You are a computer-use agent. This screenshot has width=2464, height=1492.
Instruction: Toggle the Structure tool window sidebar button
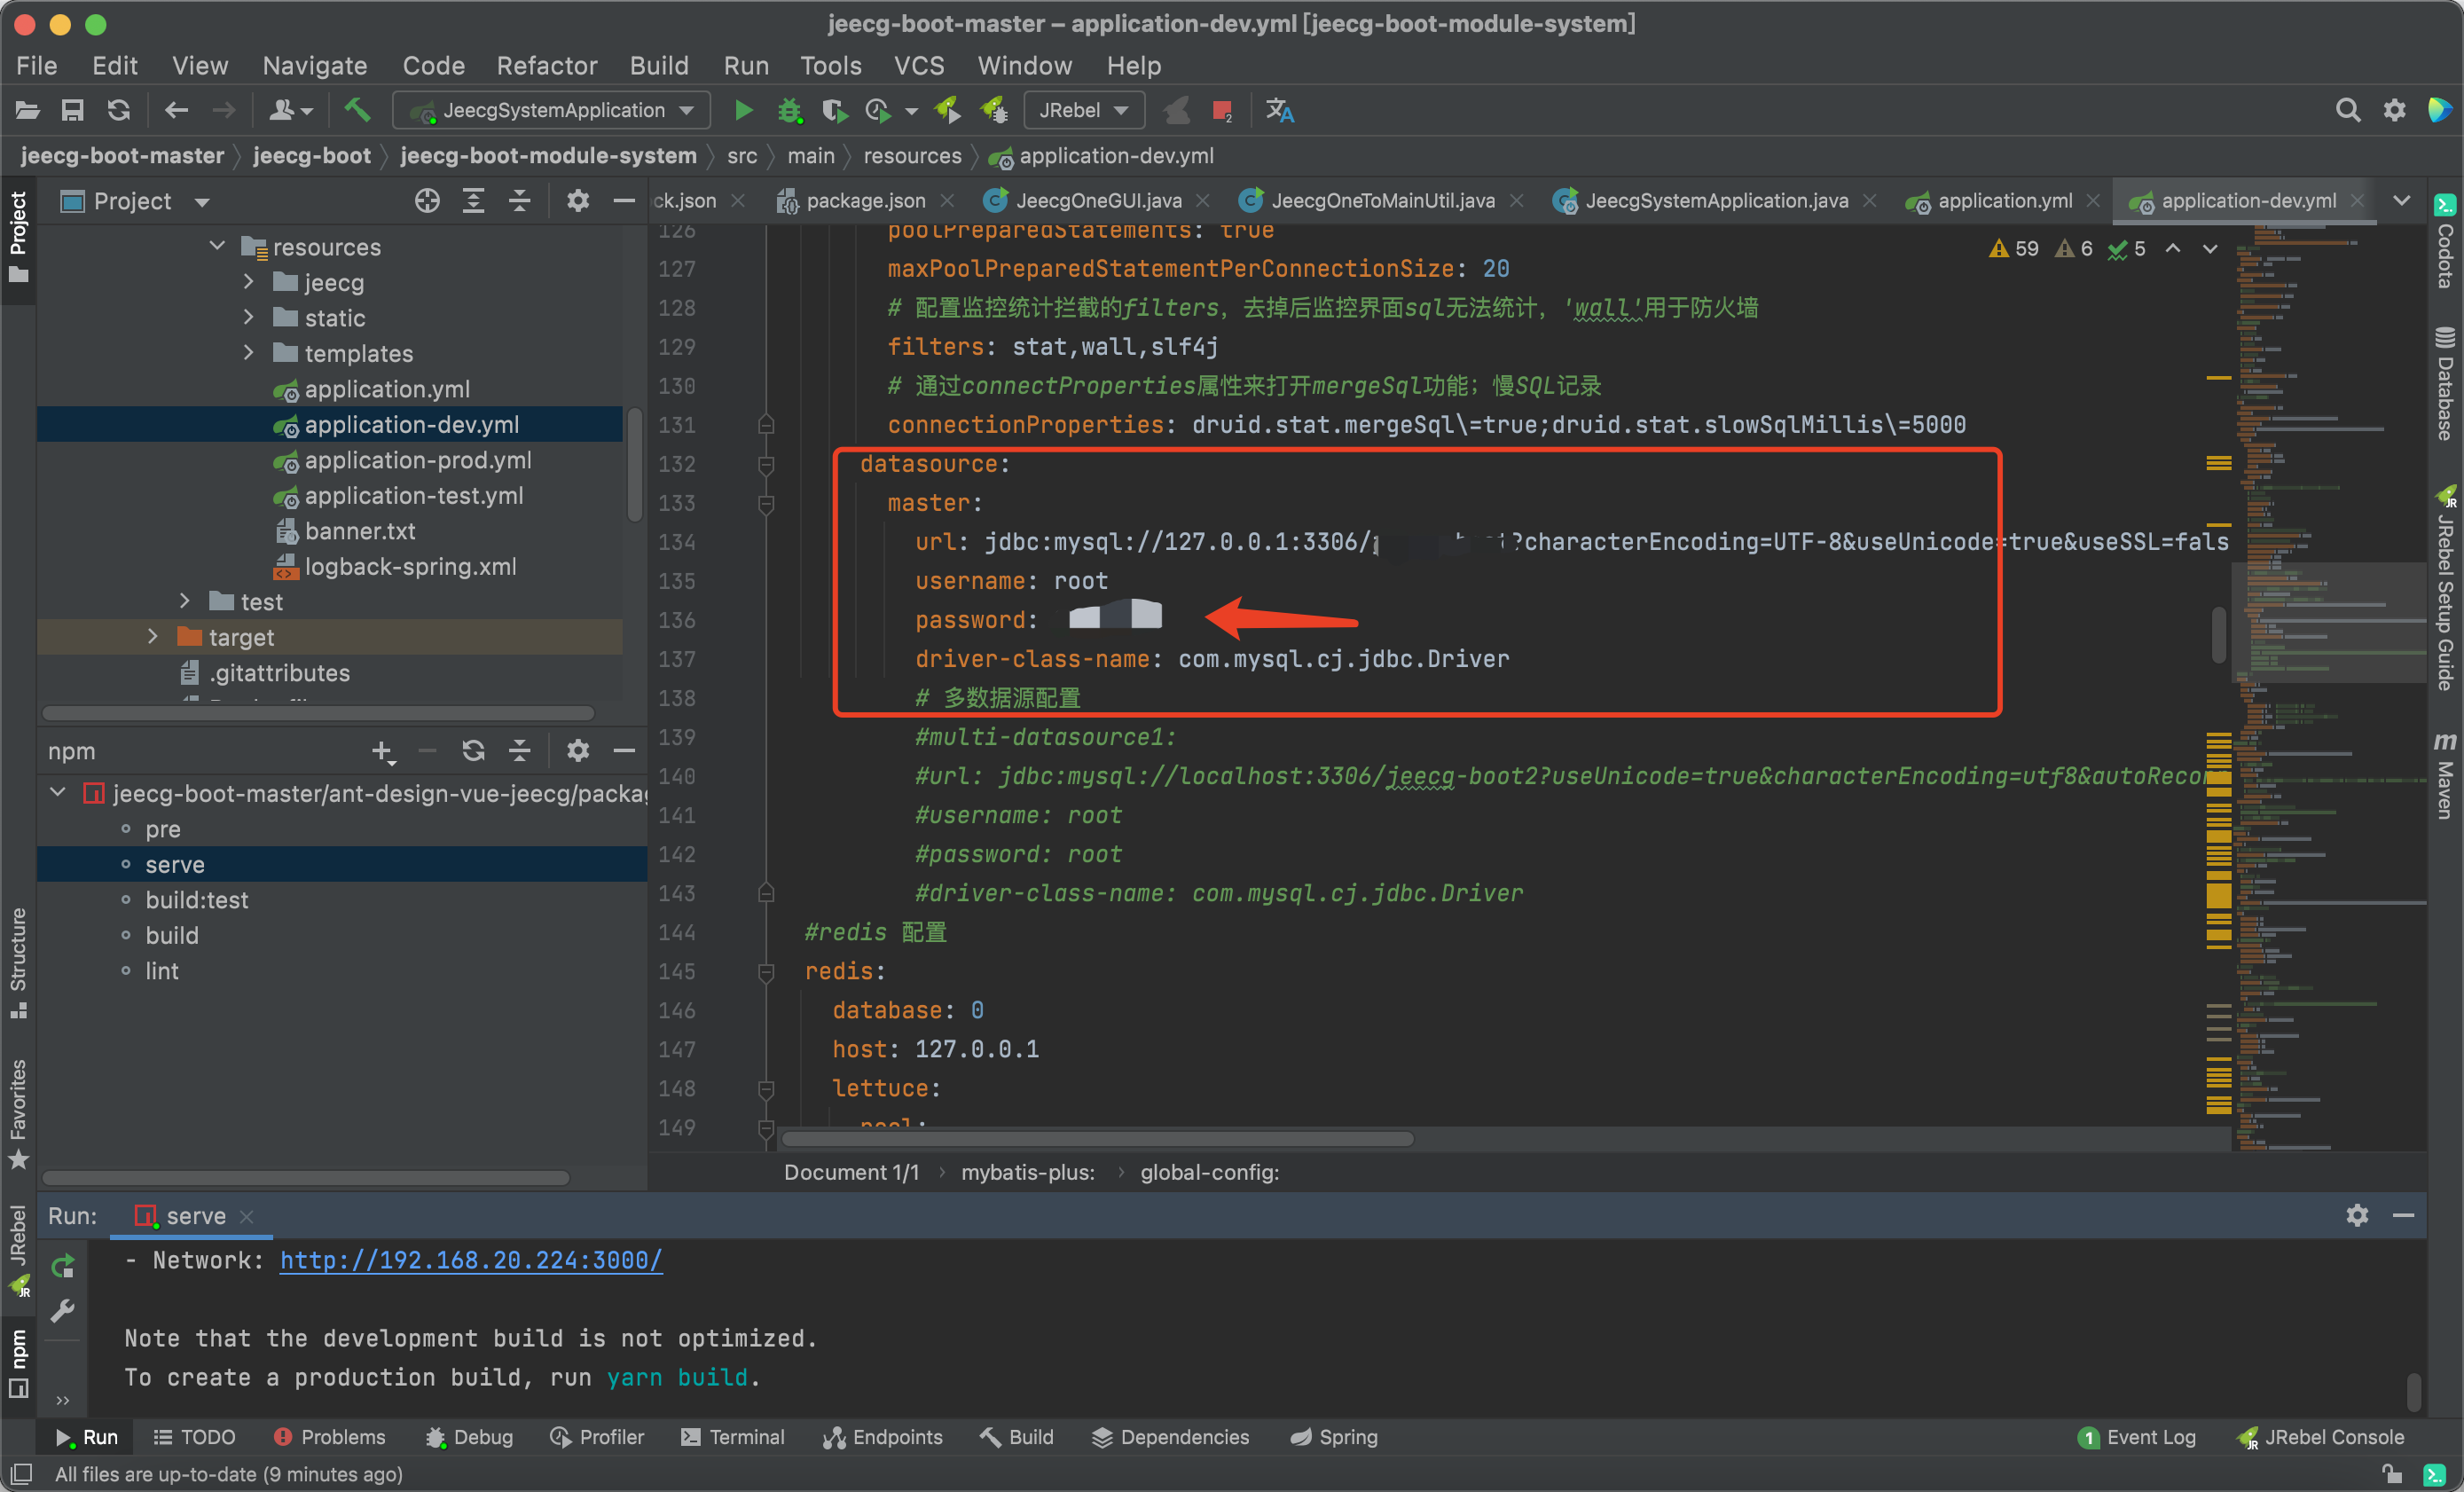pos(18,960)
